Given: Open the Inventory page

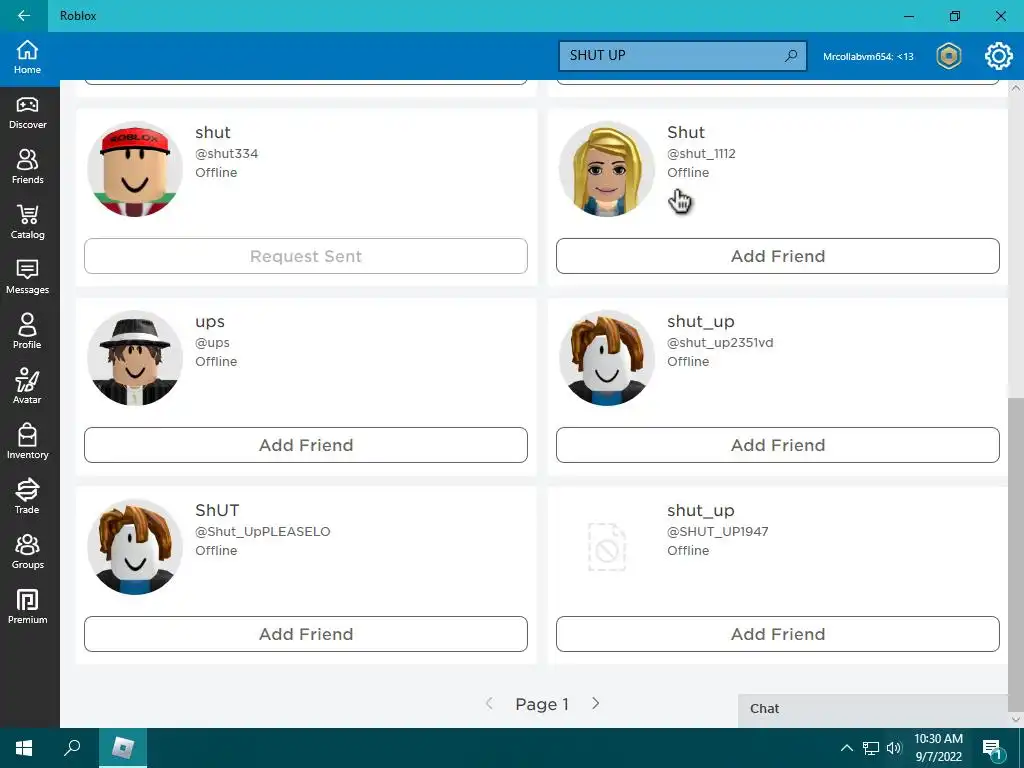Looking at the screenshot, I should click(27, 443).
